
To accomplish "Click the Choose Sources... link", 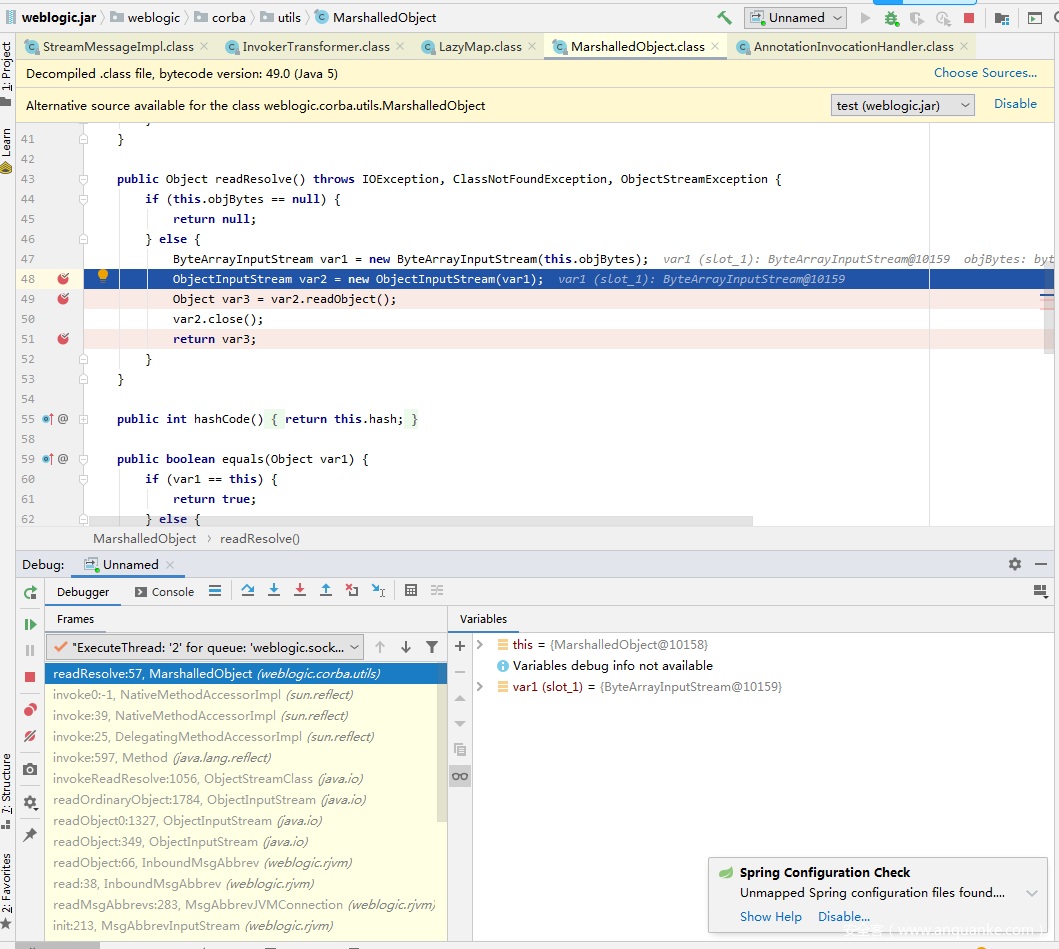I will (985, 73).
